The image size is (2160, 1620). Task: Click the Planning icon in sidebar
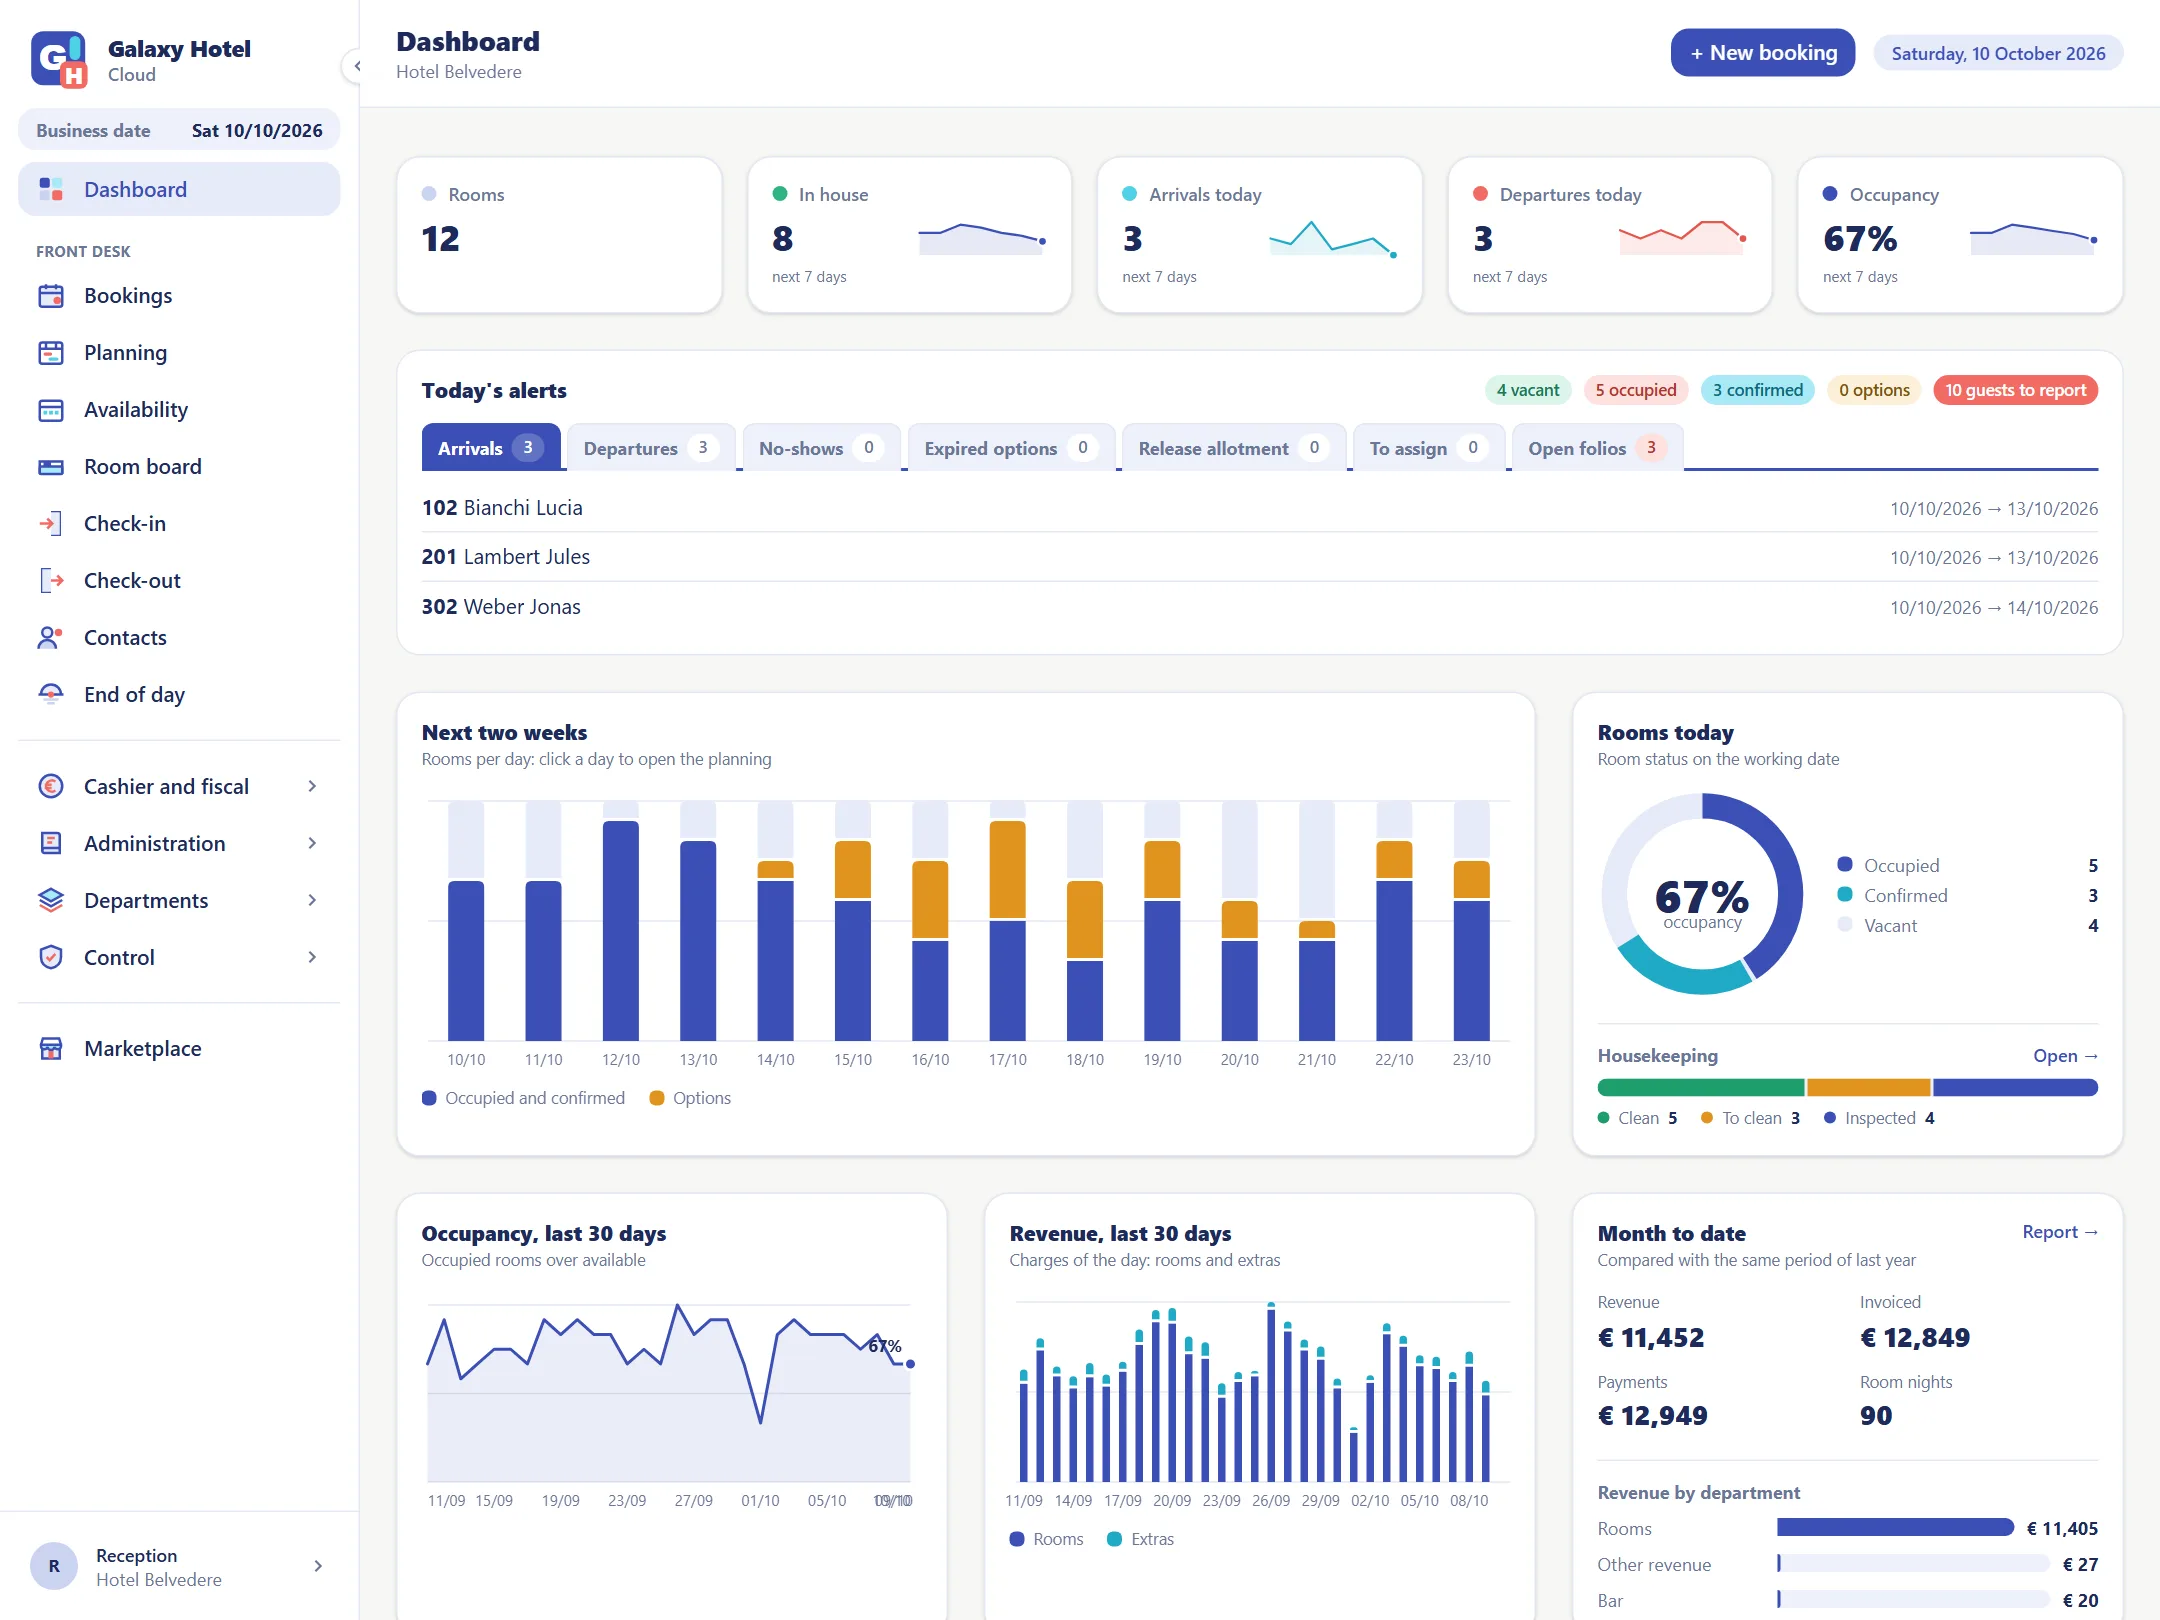51,353
